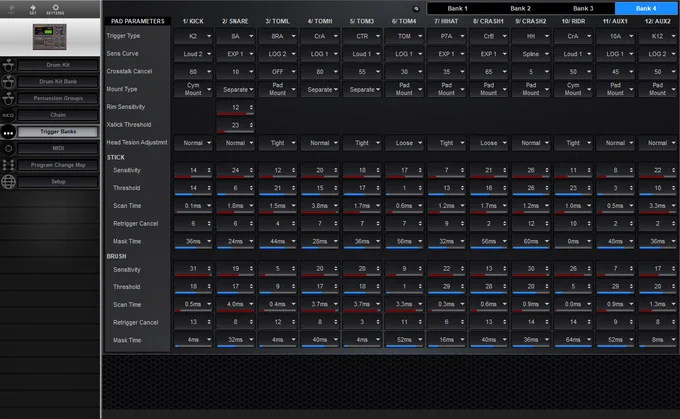Open the AUX2 Trigger Type dropdown
The height and width of the screenshot is (419, 680).
pyautogui.click(x=657, y=36)
